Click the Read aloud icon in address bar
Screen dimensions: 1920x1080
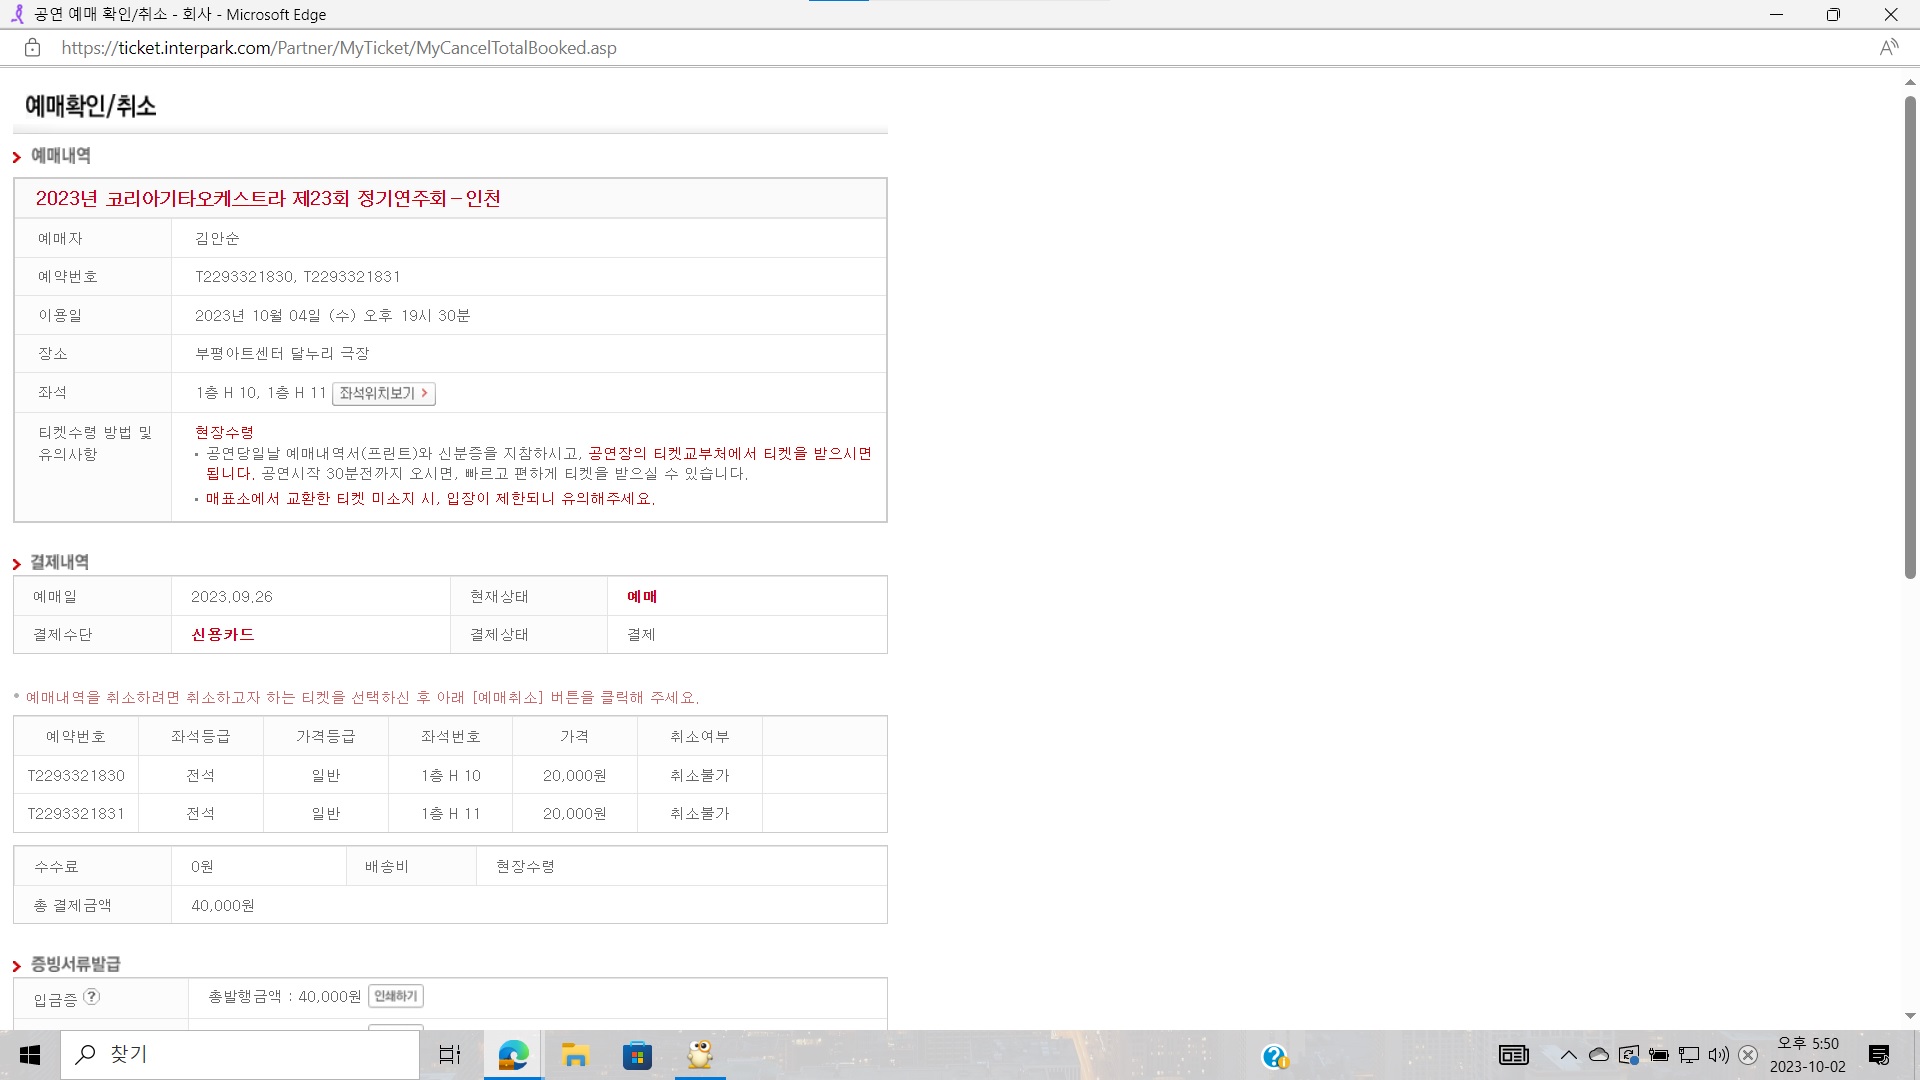coord(1888,48)
